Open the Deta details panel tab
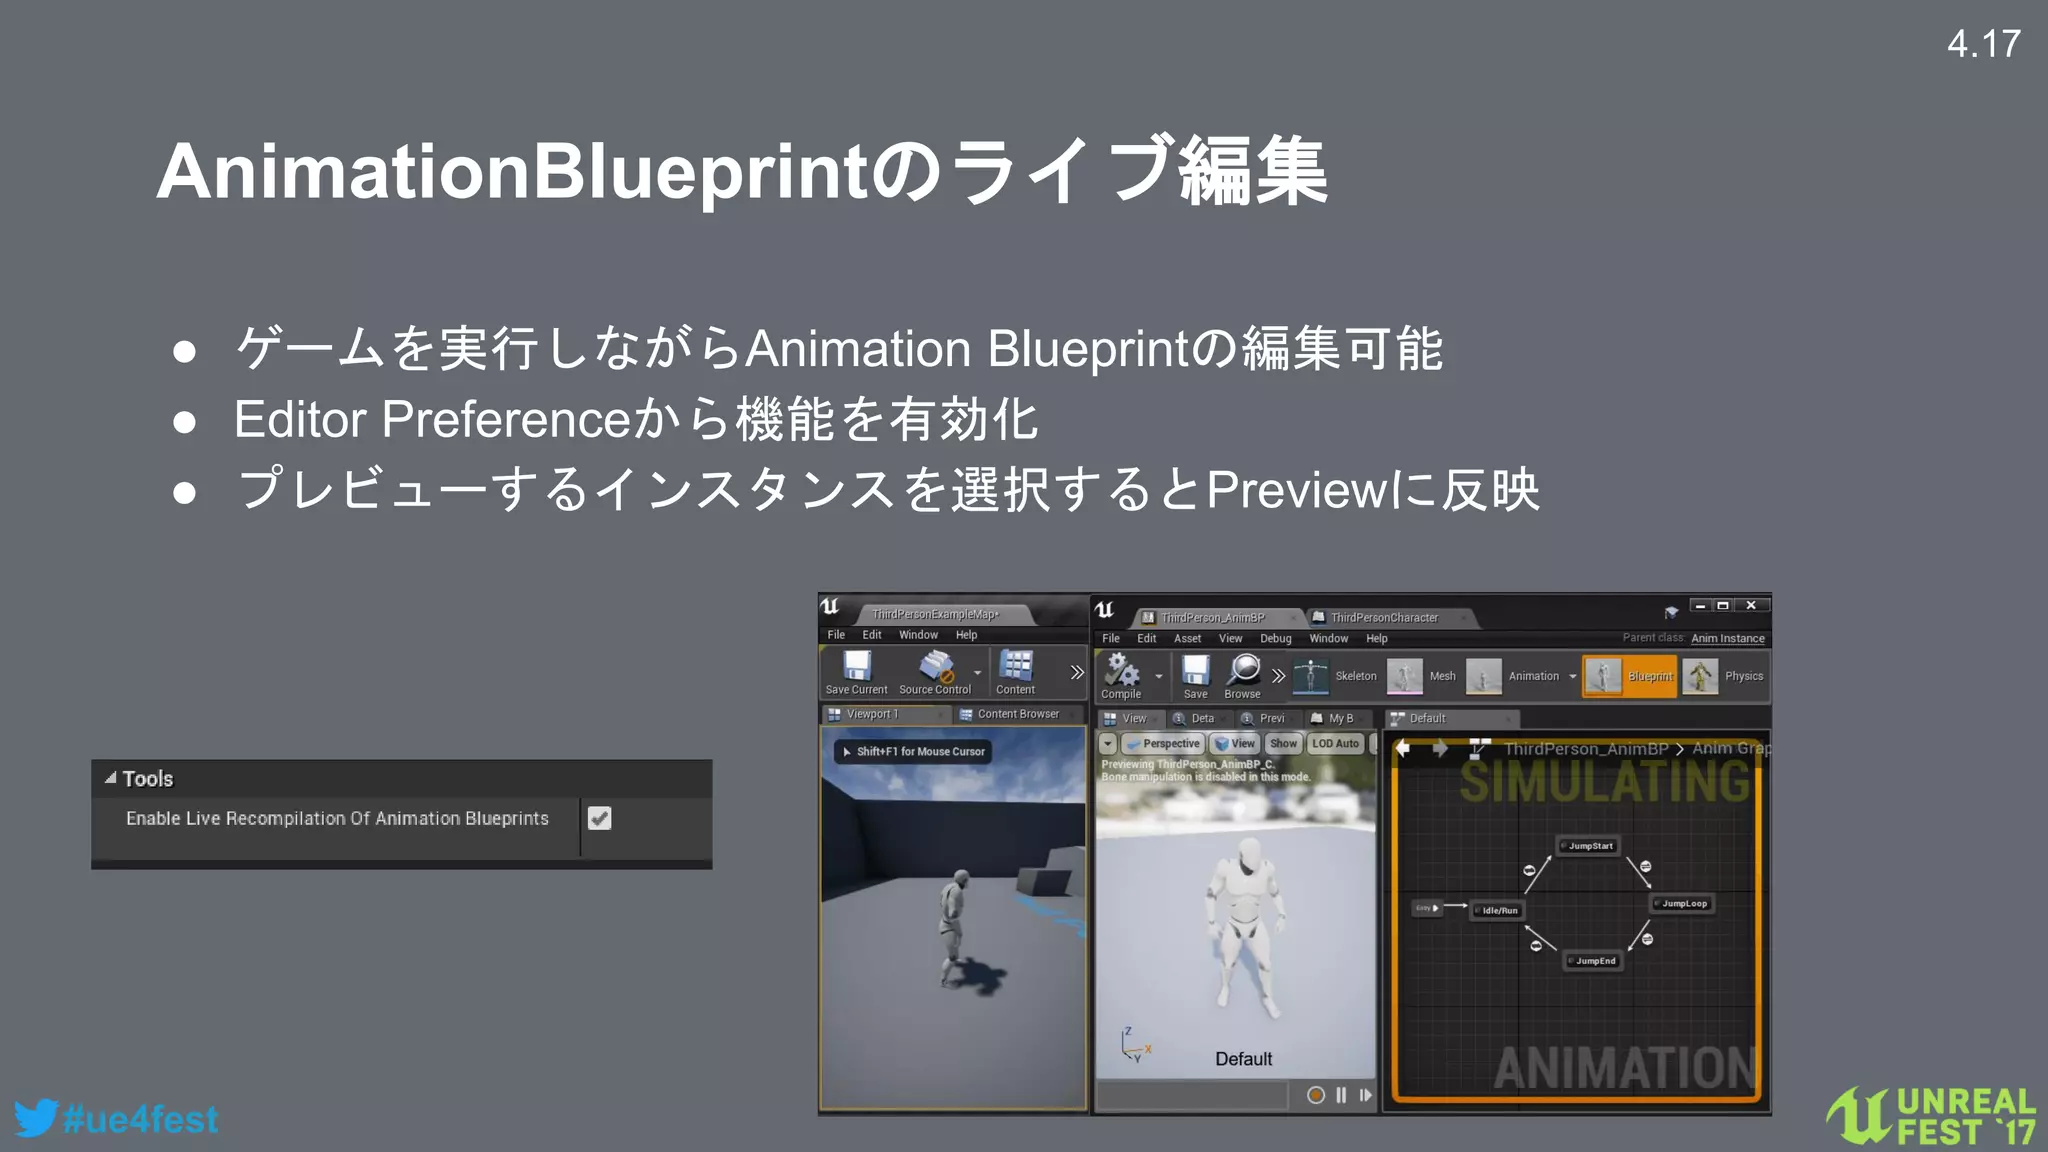This screenshot has width=2048, height=1152. [1202, 718]
